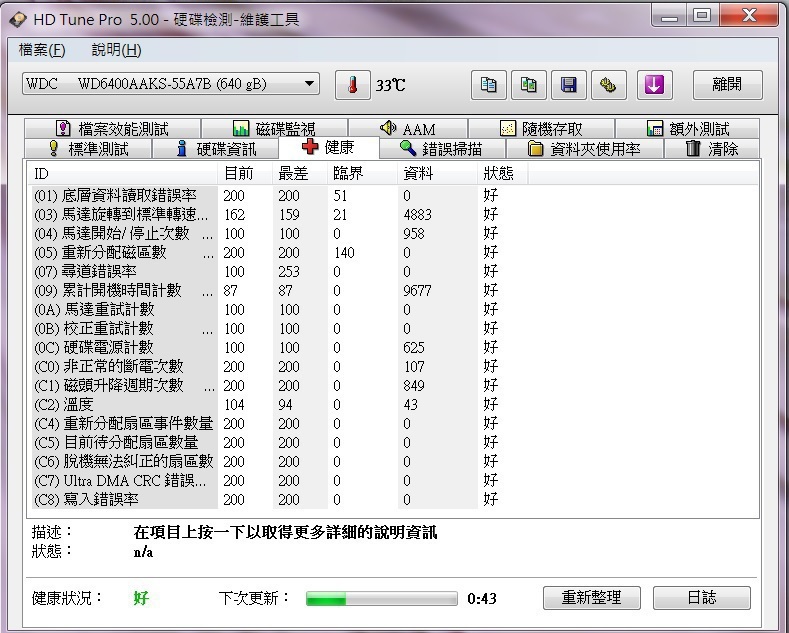This screenshot has height=633, width=789.
Task: Switch to the 錯誤掃描 tab
Action: click(x=442, y=149)
